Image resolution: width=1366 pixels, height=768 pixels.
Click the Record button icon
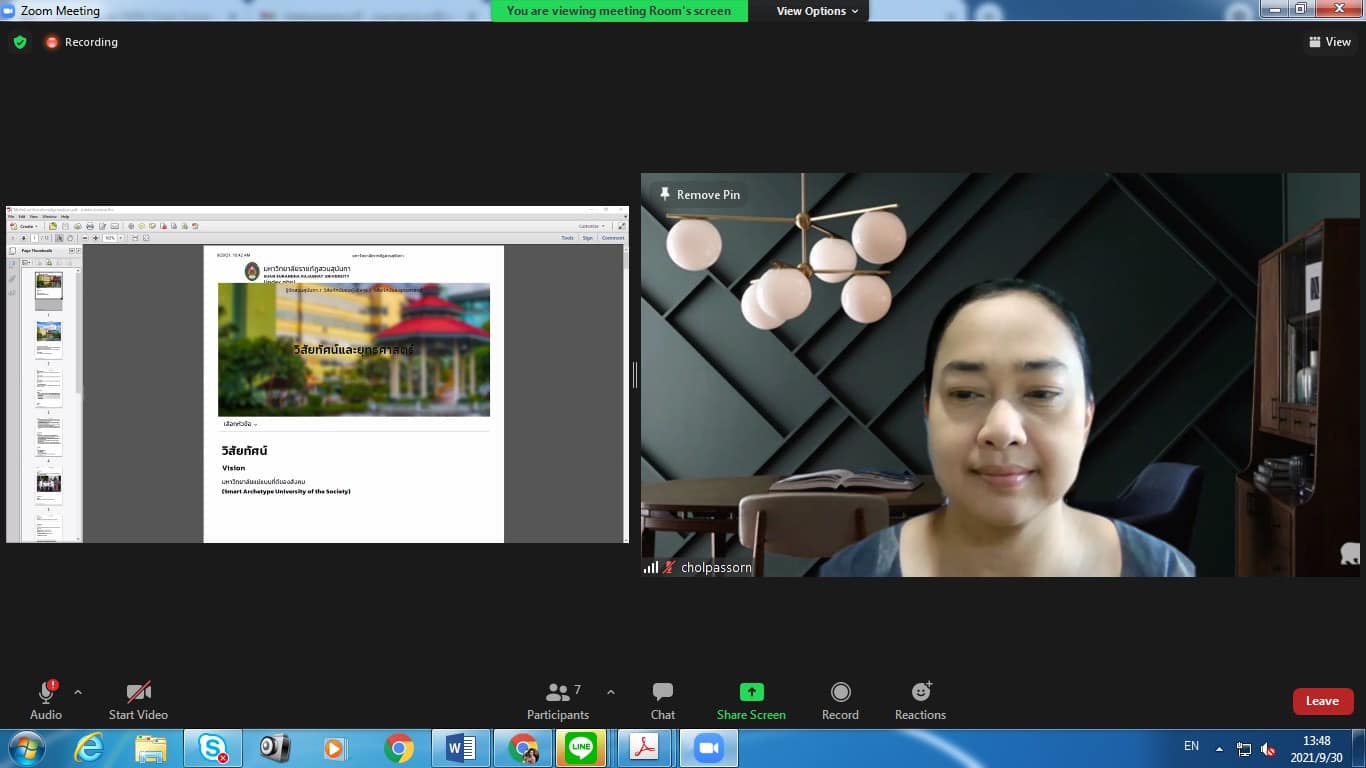tap(840, 692)
